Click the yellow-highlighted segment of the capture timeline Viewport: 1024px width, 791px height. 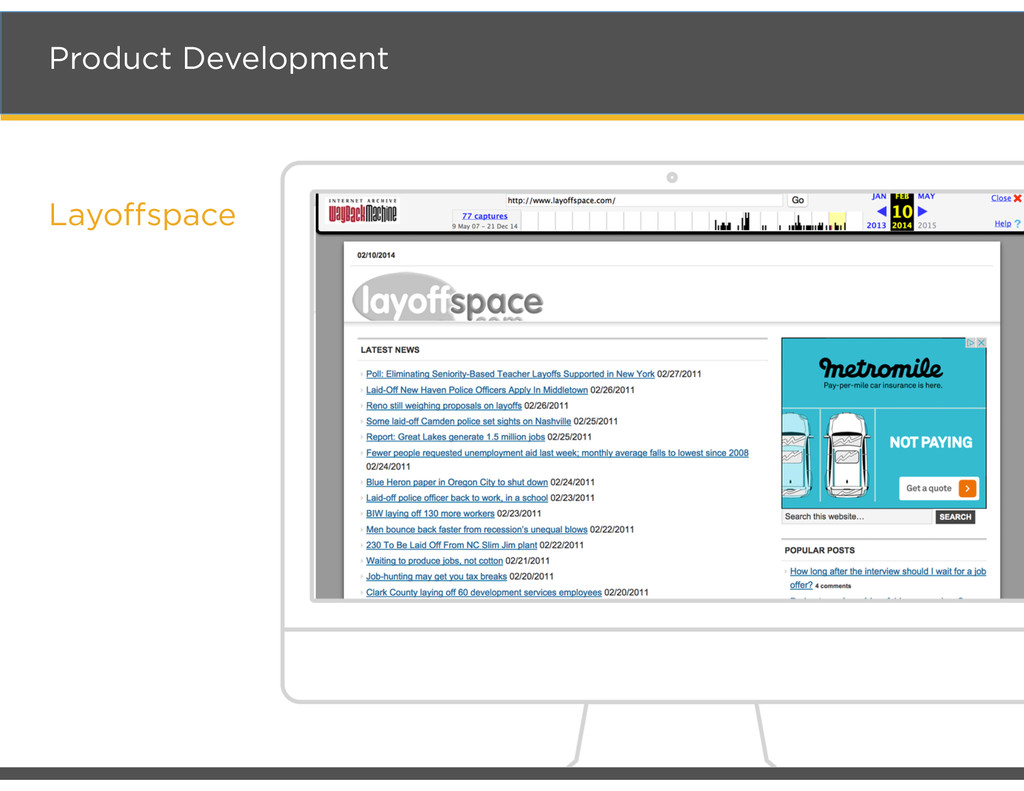pos(837,221)
